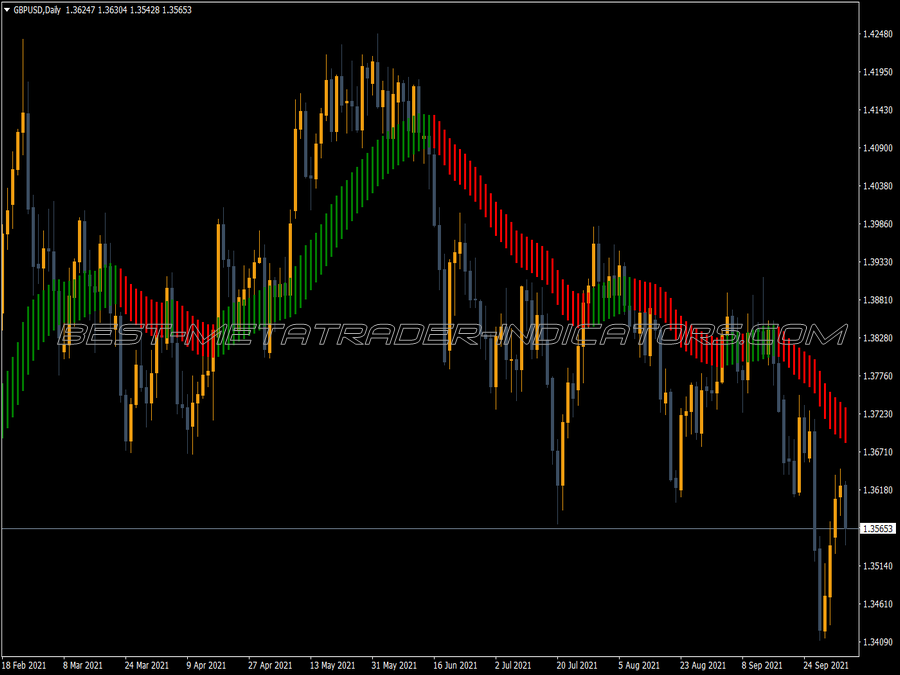Click date label 20 Jul 2021
900x675 pixels.
pos(577,665)
